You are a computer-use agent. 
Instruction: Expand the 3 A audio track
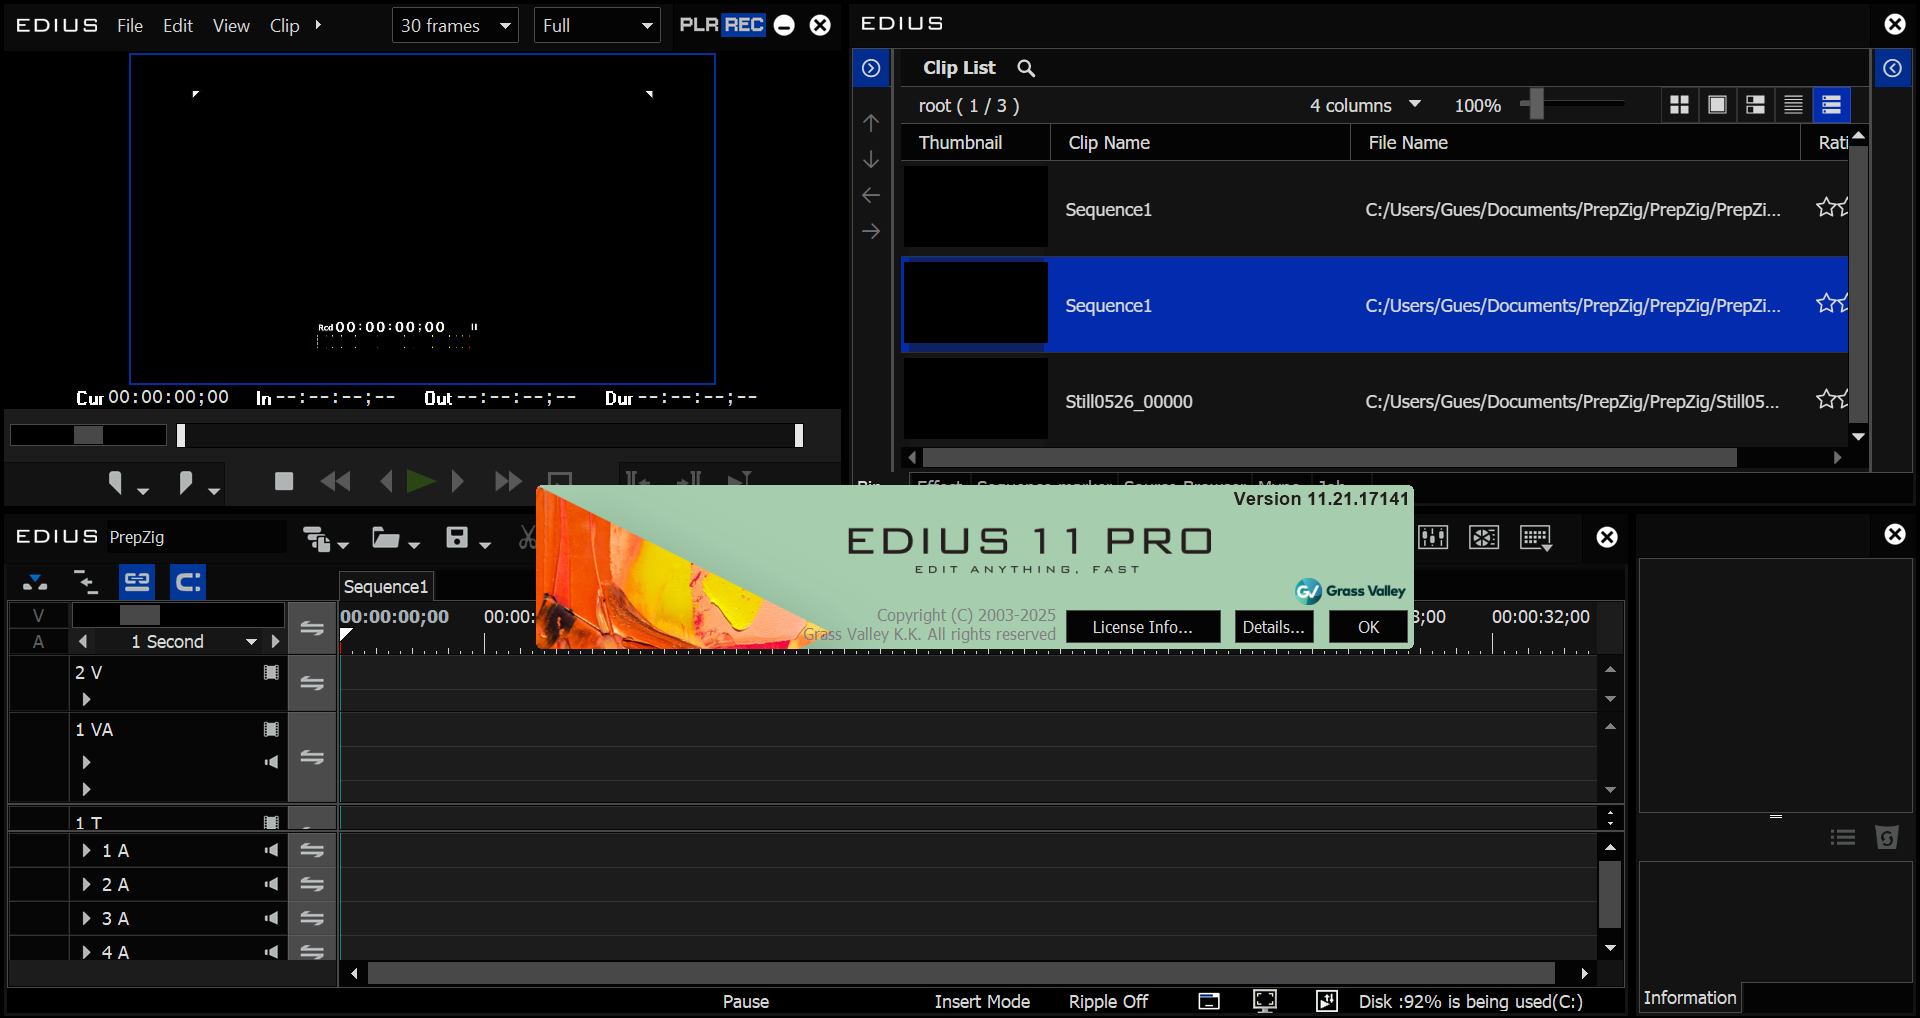(x=86, y=918)
